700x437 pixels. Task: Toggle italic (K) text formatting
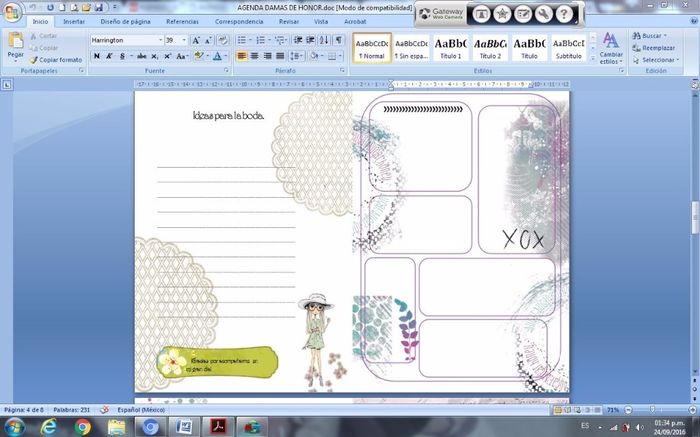click(x=109, y=56)
